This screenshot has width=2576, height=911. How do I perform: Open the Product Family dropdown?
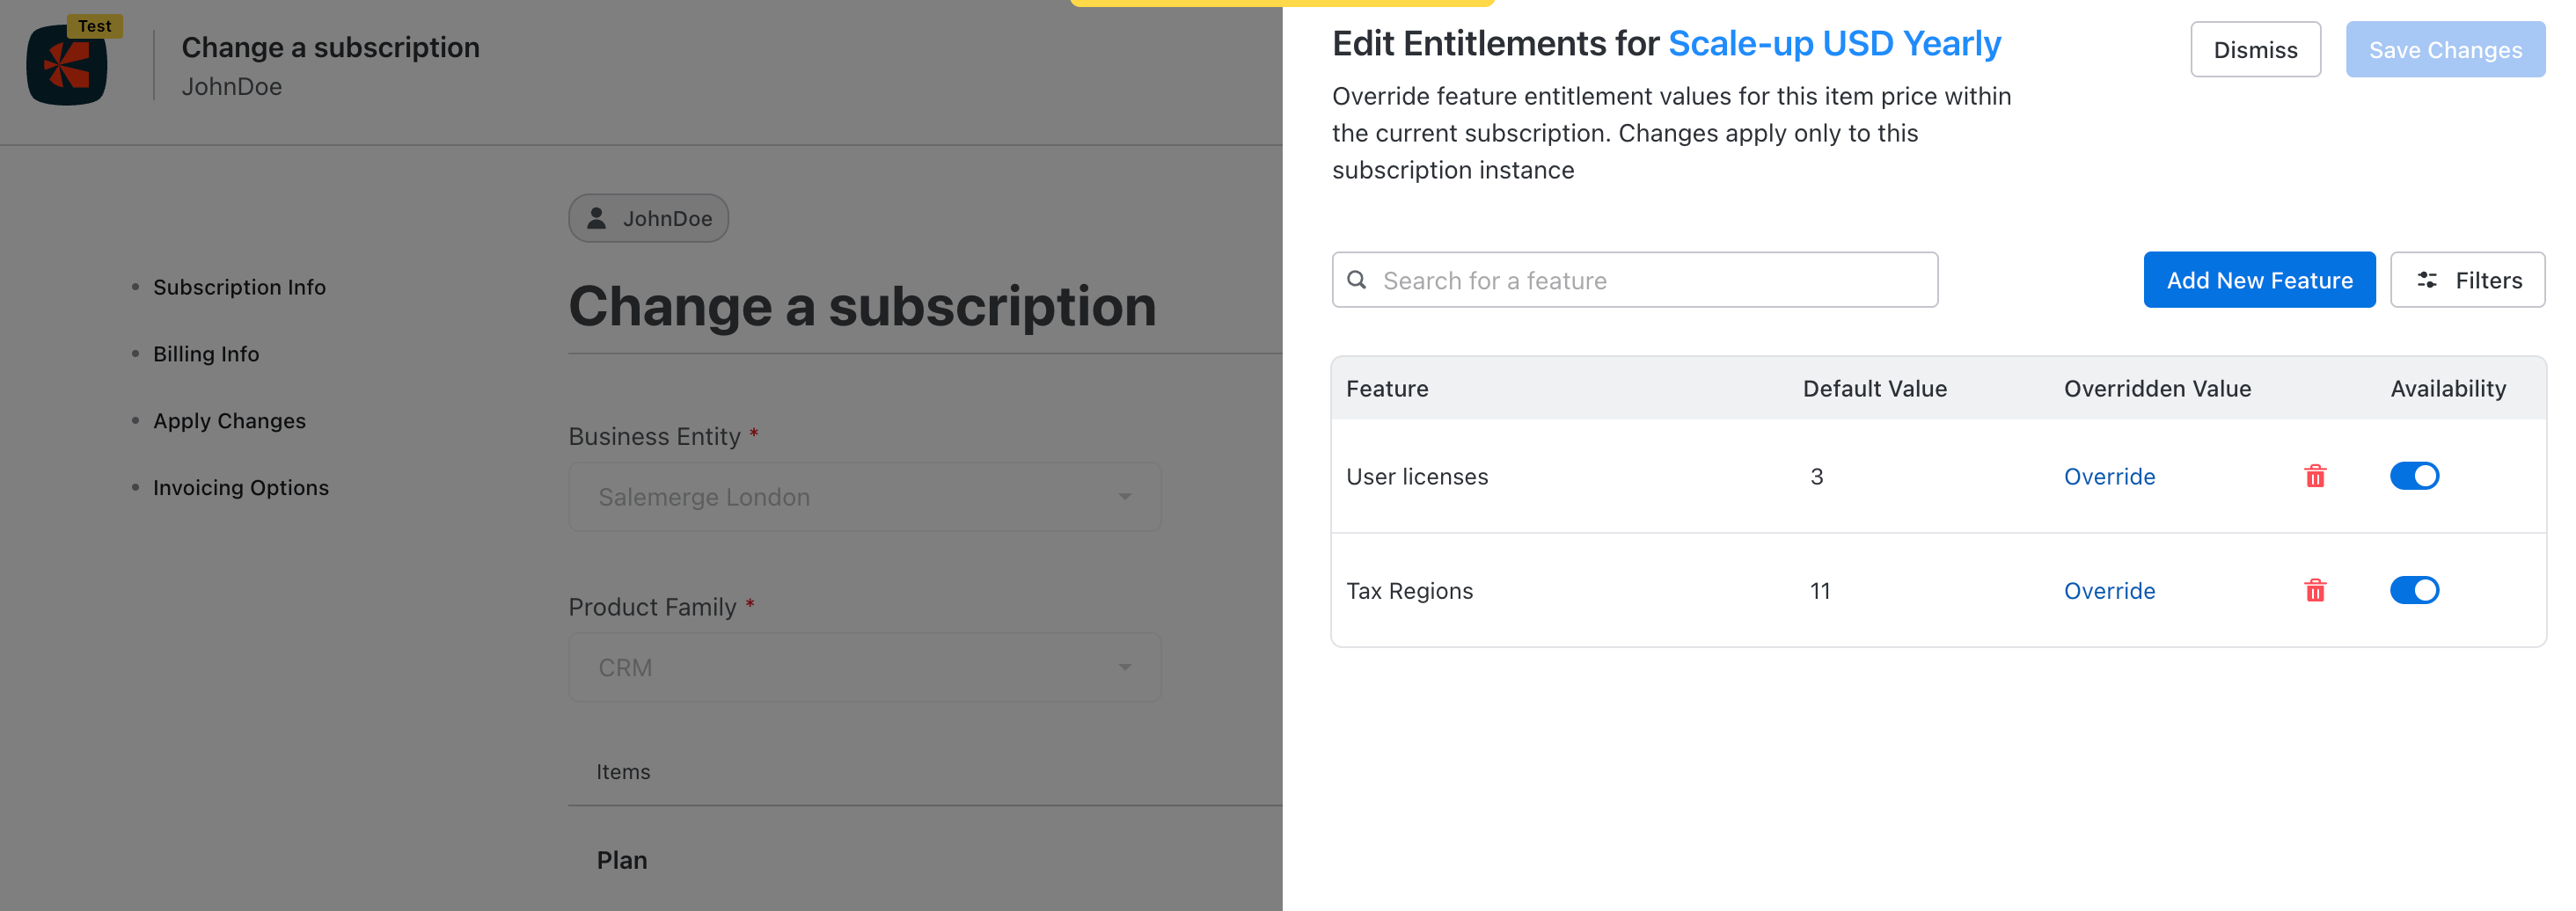864,667
